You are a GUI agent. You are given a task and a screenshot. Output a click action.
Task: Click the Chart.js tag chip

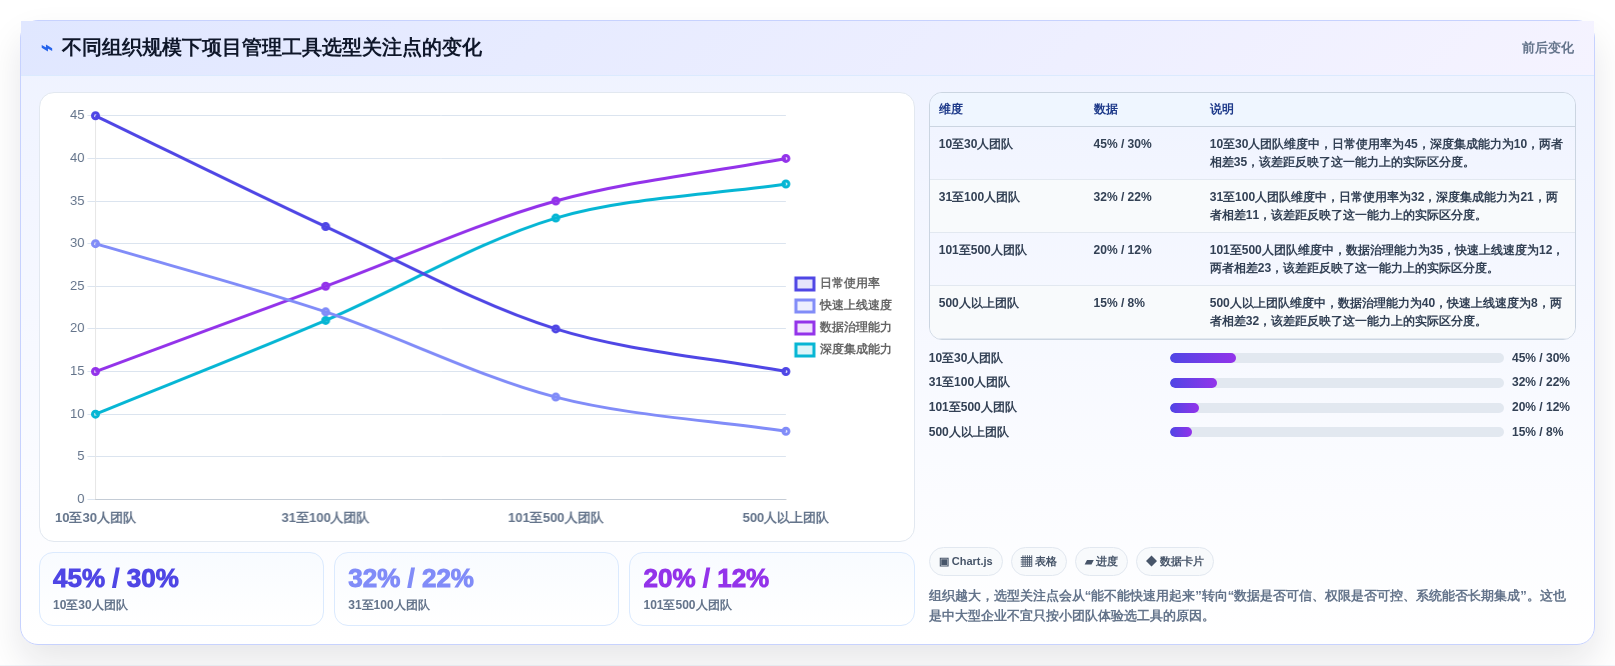[966, 562]
